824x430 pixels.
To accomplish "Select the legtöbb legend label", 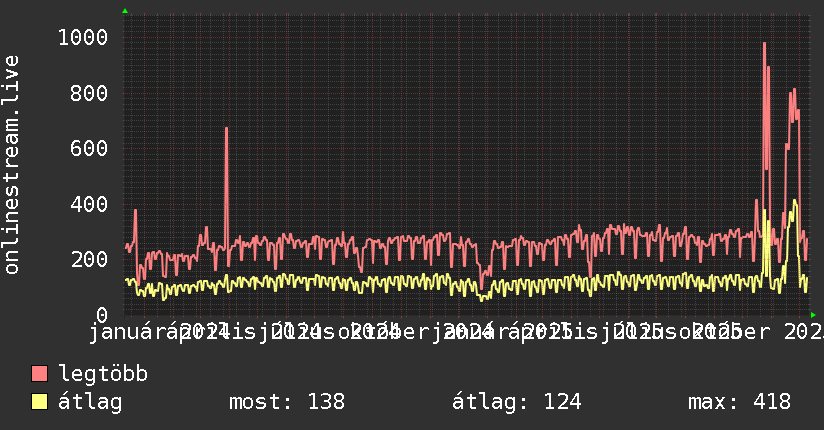I will pos(103,373).
